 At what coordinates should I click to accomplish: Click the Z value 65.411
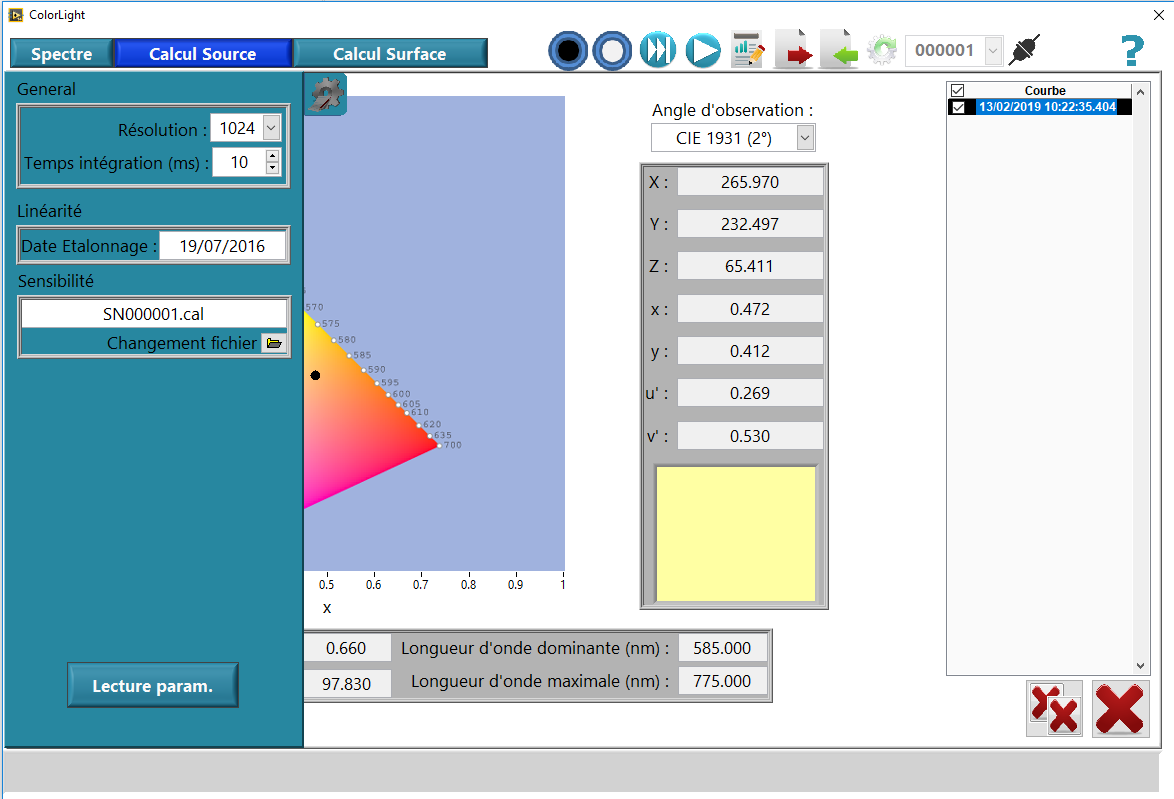749,266
